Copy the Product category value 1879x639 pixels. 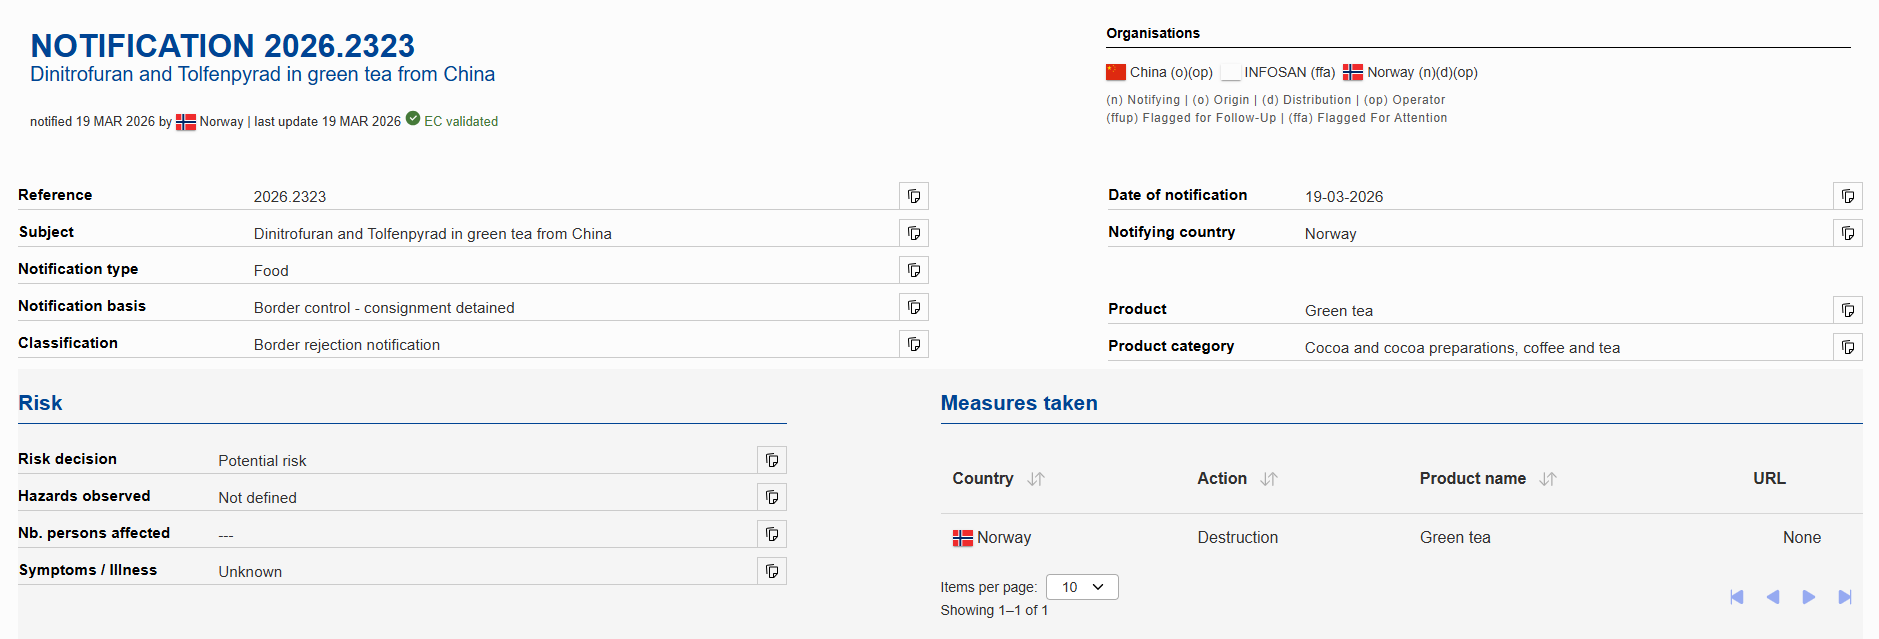(x=1848, y=347)
